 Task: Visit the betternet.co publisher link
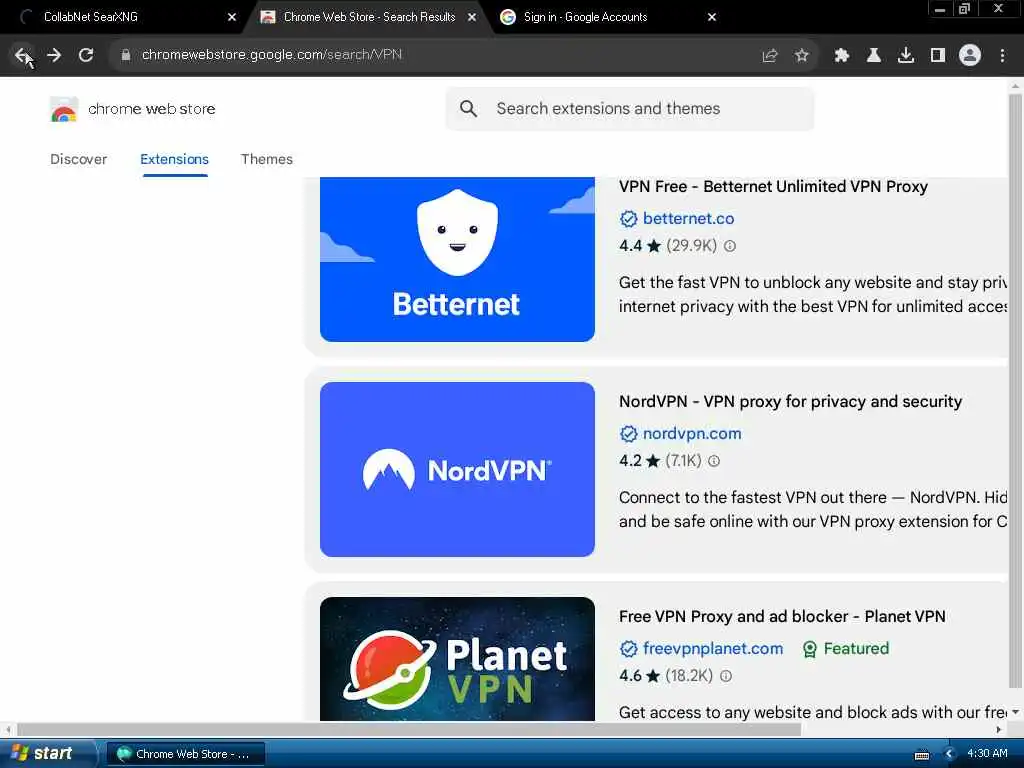688,219
